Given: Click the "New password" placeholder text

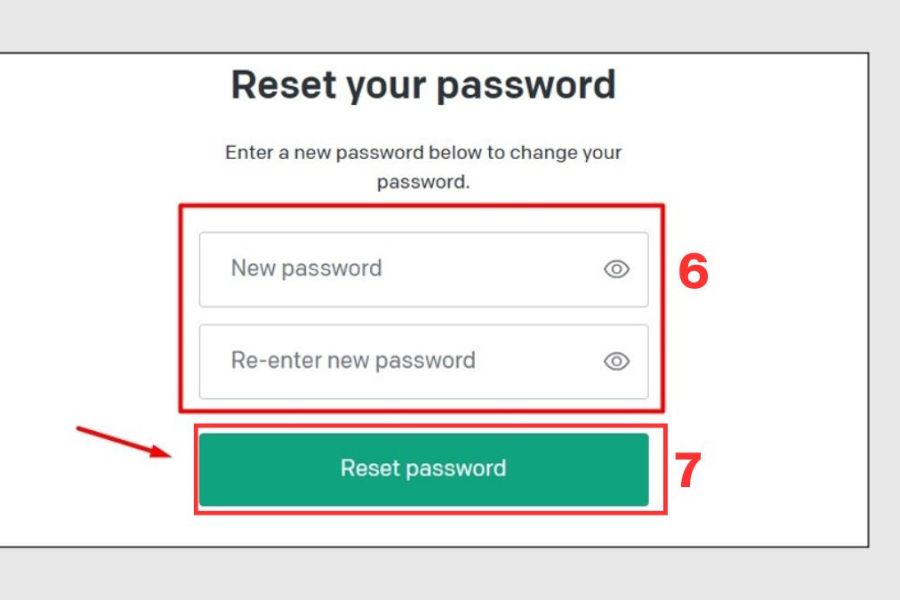Looking at the screenshot, I should pos(306,268).
